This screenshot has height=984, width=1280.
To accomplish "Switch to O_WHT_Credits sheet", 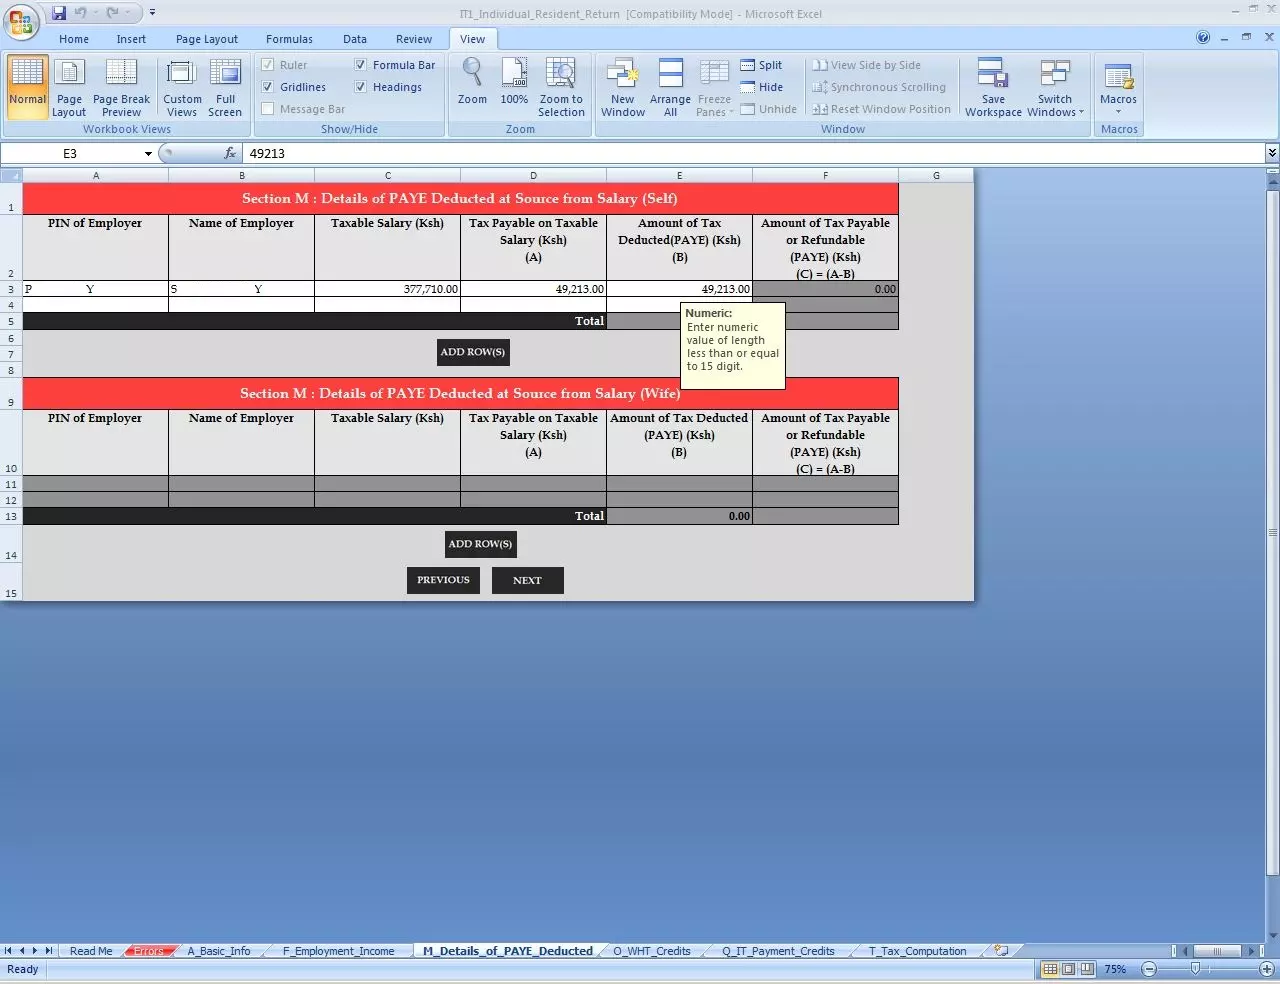I will coord(652,951).
